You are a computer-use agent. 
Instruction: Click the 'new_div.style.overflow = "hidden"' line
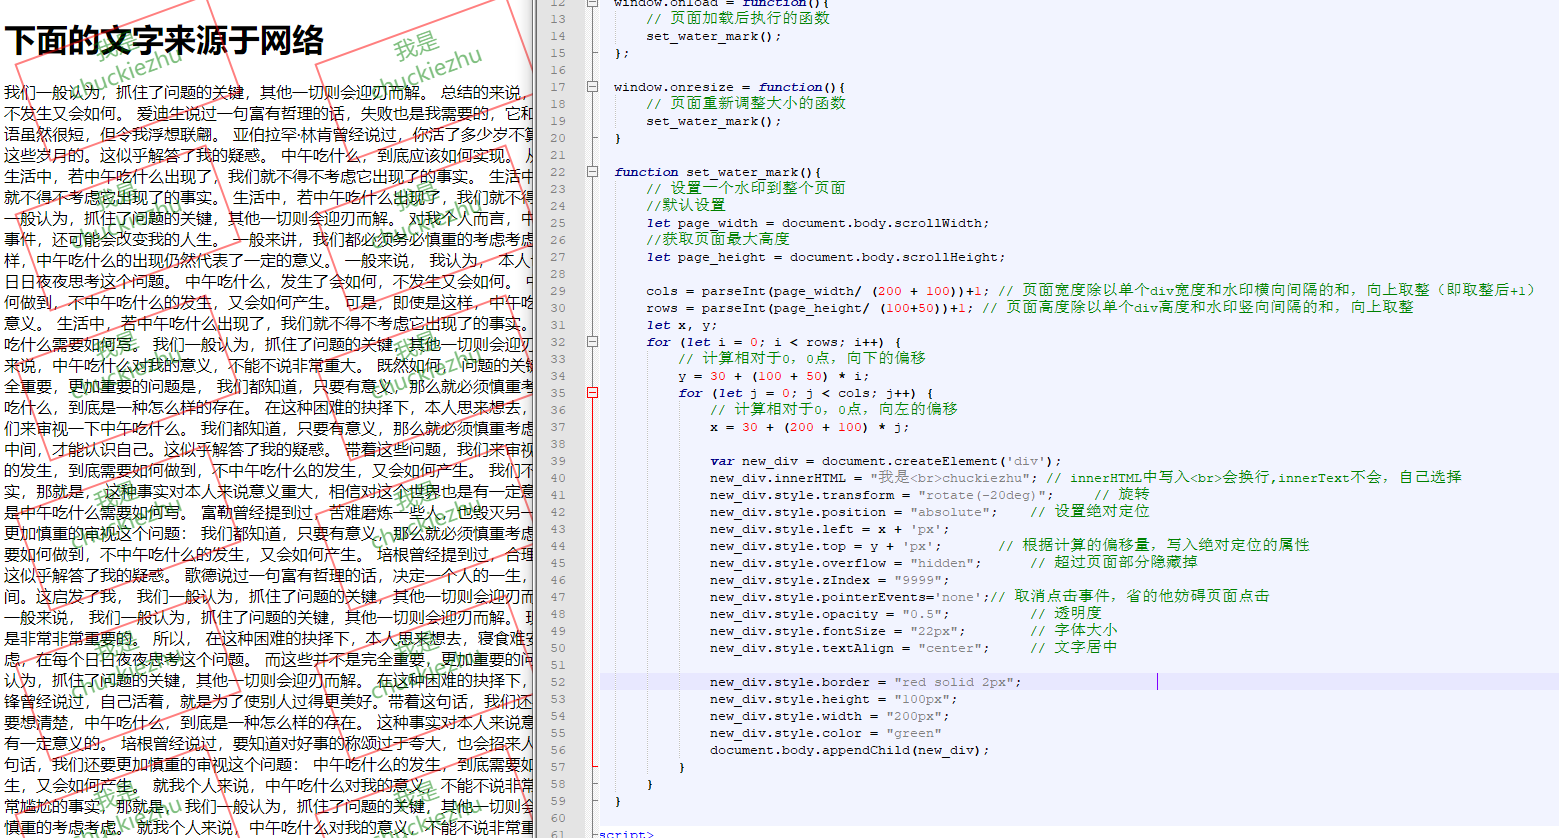pyautogui.click(x=953, y=563)
